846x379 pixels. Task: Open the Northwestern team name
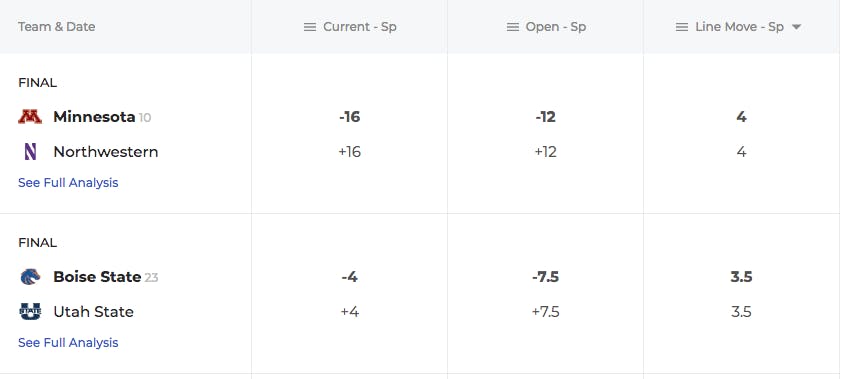pos(106,152)
